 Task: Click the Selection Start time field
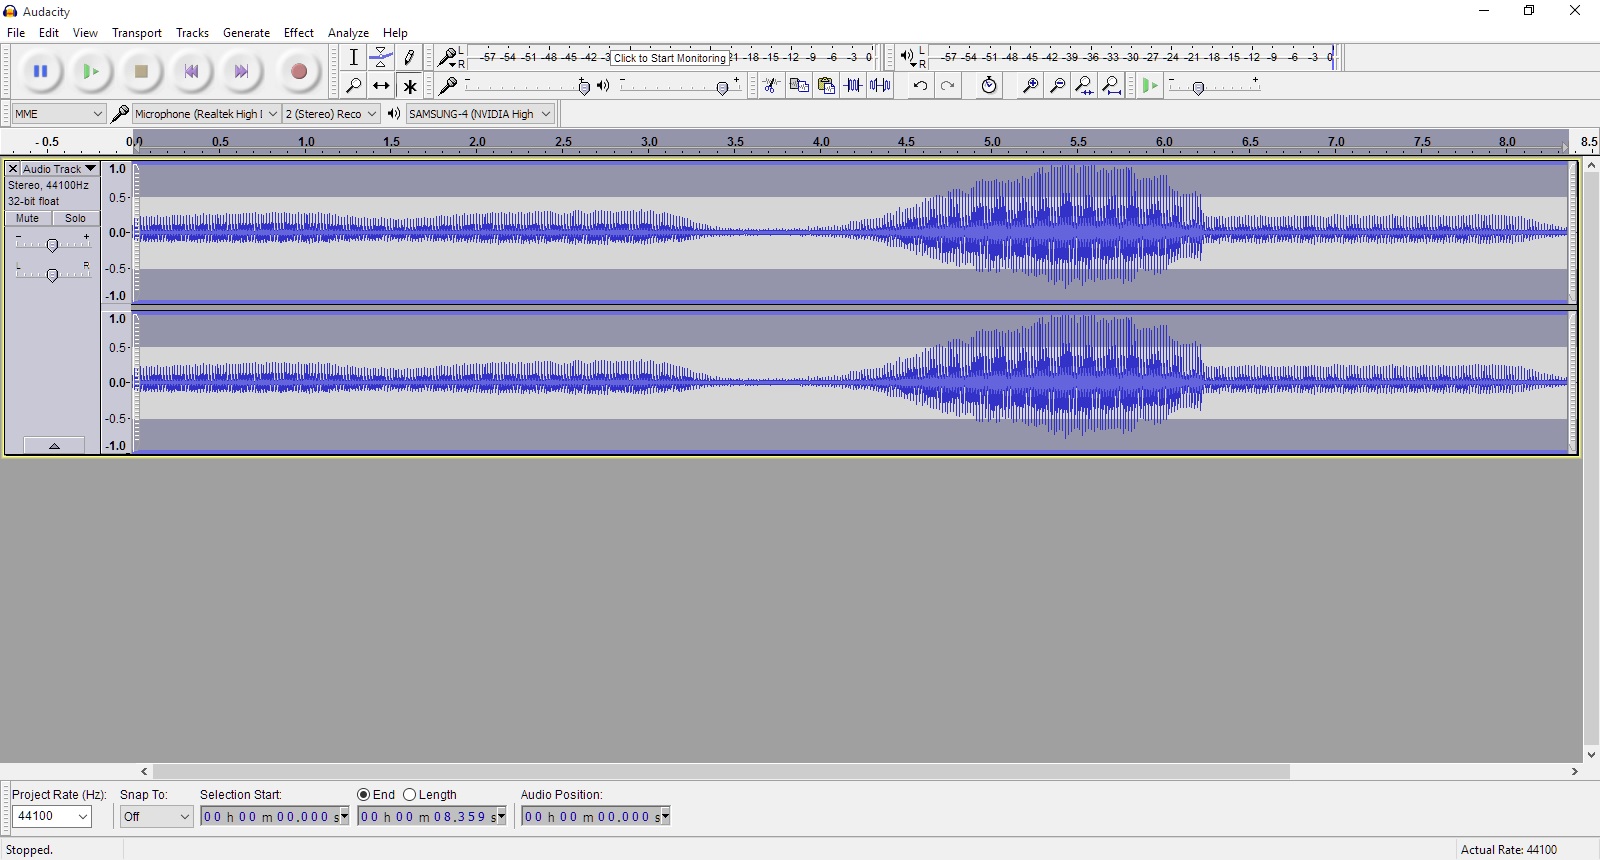pyautogui.click(x=275, y=817)
